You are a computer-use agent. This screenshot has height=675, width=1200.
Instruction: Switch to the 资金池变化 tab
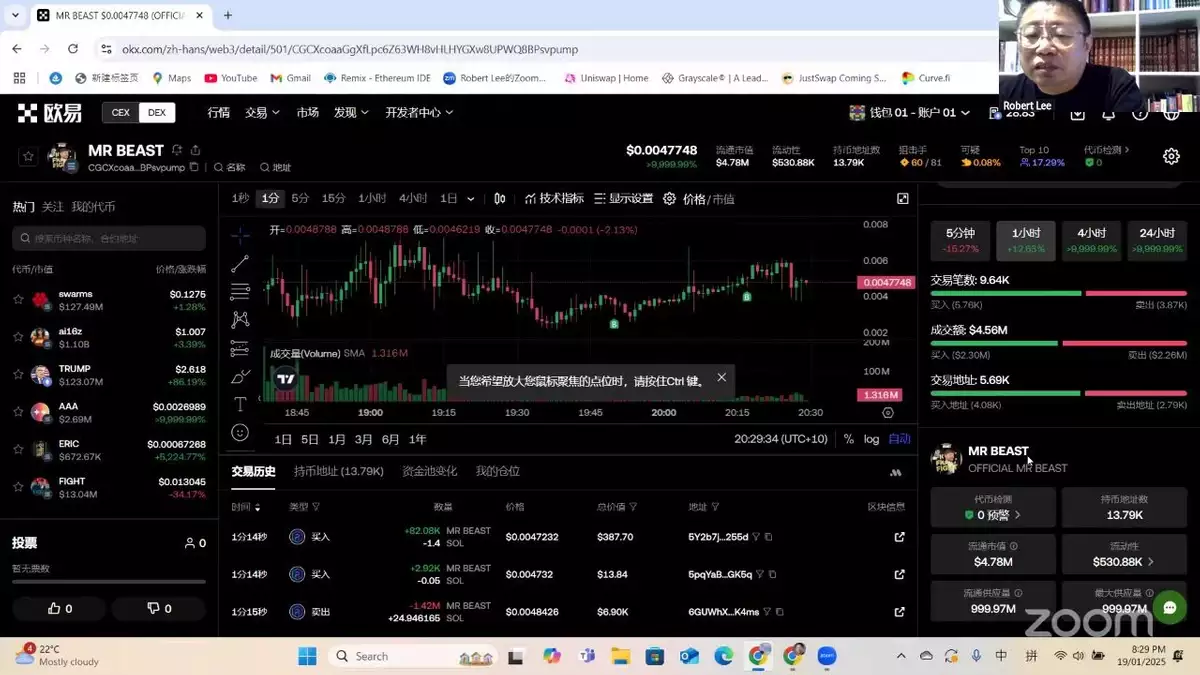(x=430, y=471)
